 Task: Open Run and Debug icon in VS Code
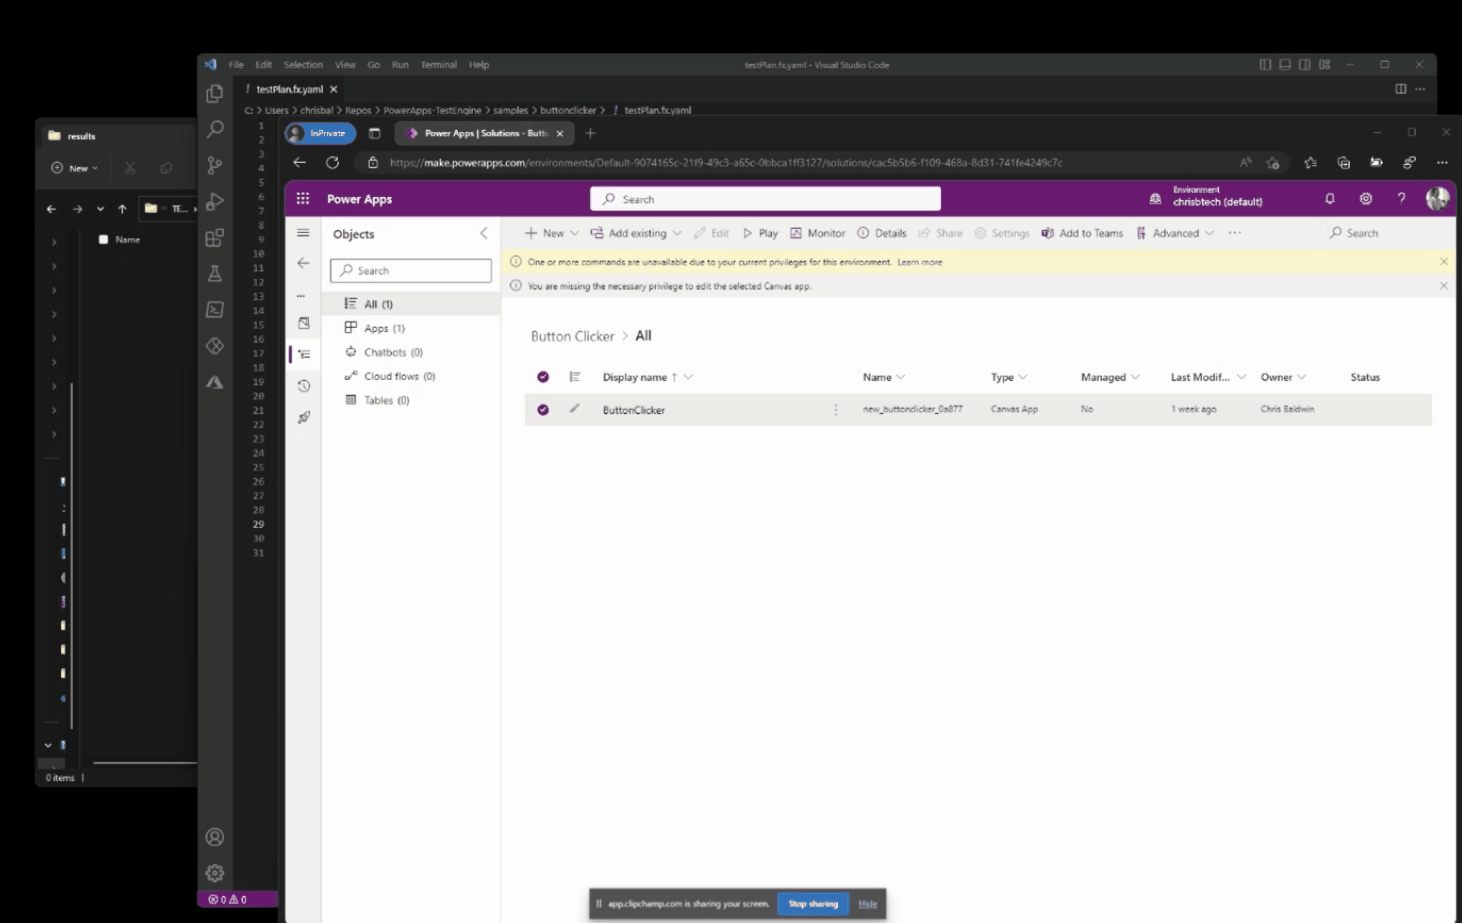(x=214, y=201)
